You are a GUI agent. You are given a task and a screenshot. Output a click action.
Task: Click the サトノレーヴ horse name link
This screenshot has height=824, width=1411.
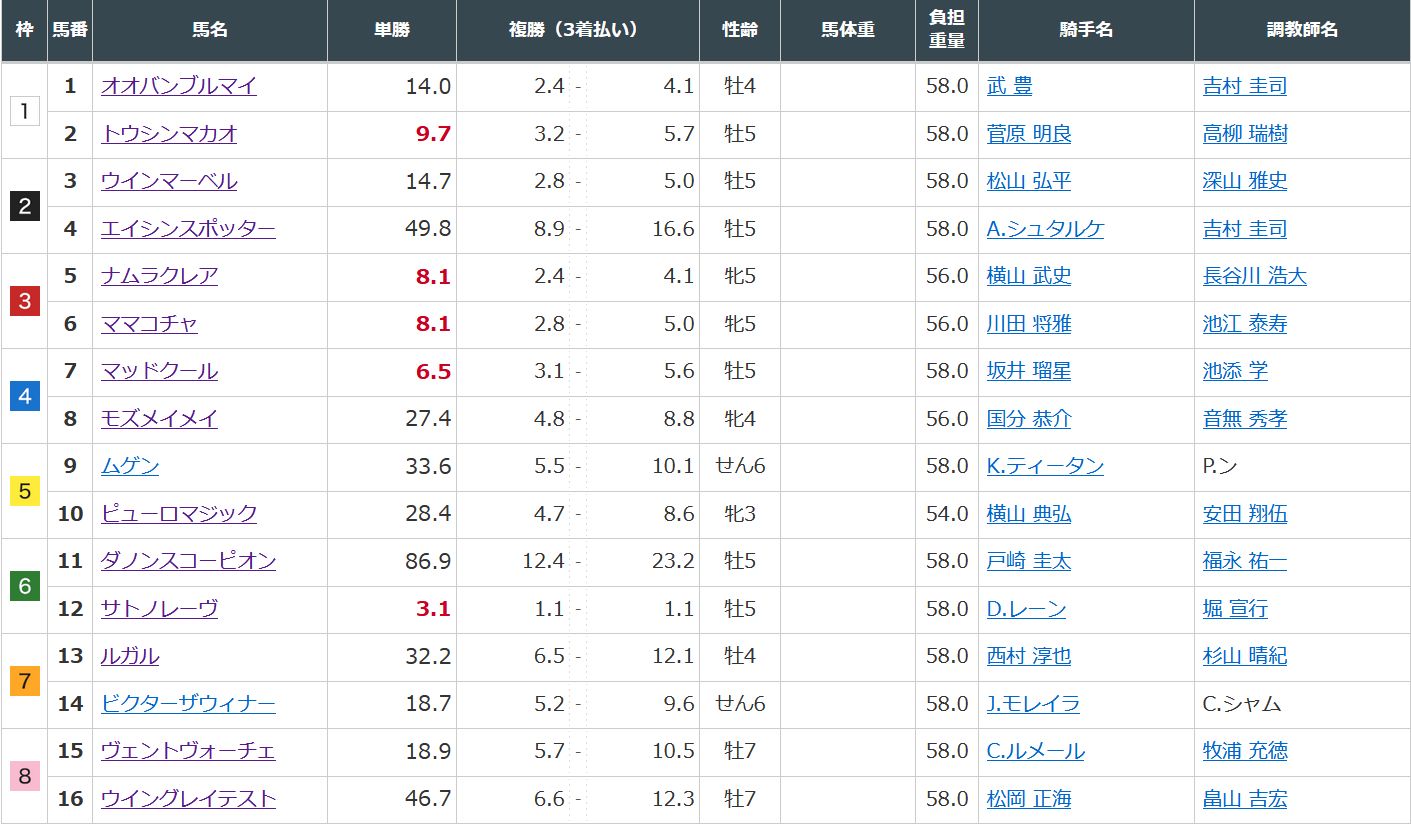click(x=159, y=608)
